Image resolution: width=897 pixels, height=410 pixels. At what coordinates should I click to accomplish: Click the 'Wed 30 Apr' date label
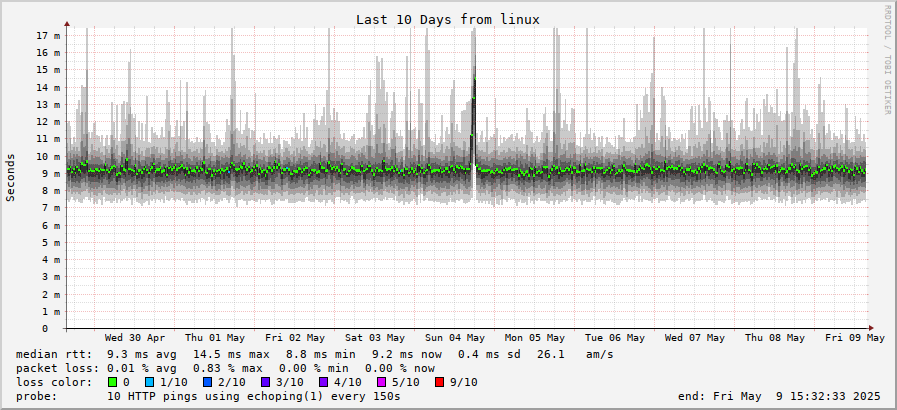(x=135, y=338)
